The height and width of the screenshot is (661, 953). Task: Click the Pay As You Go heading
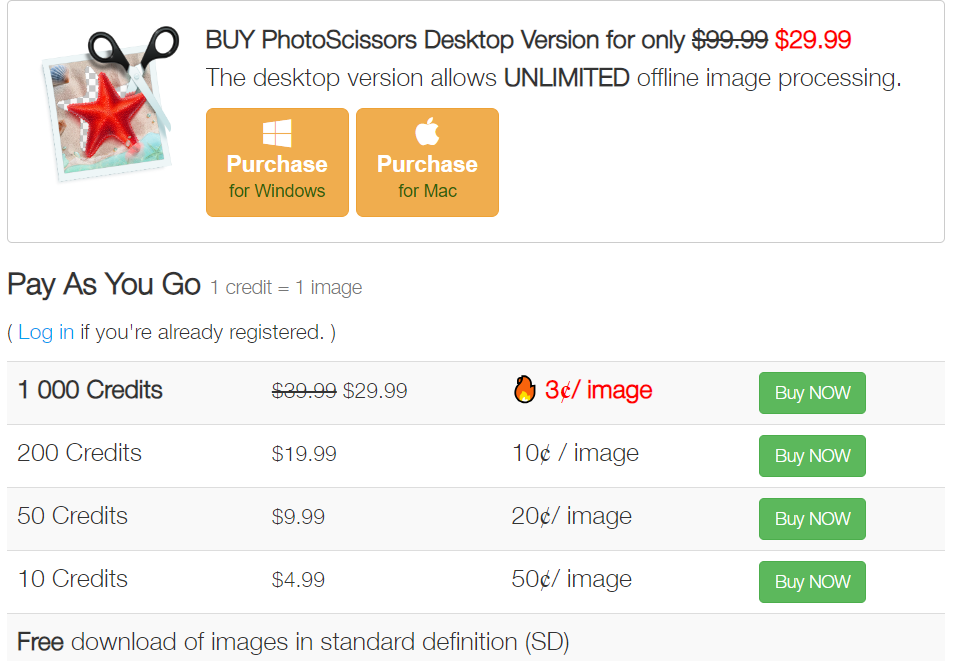click(x=104, y=284)
